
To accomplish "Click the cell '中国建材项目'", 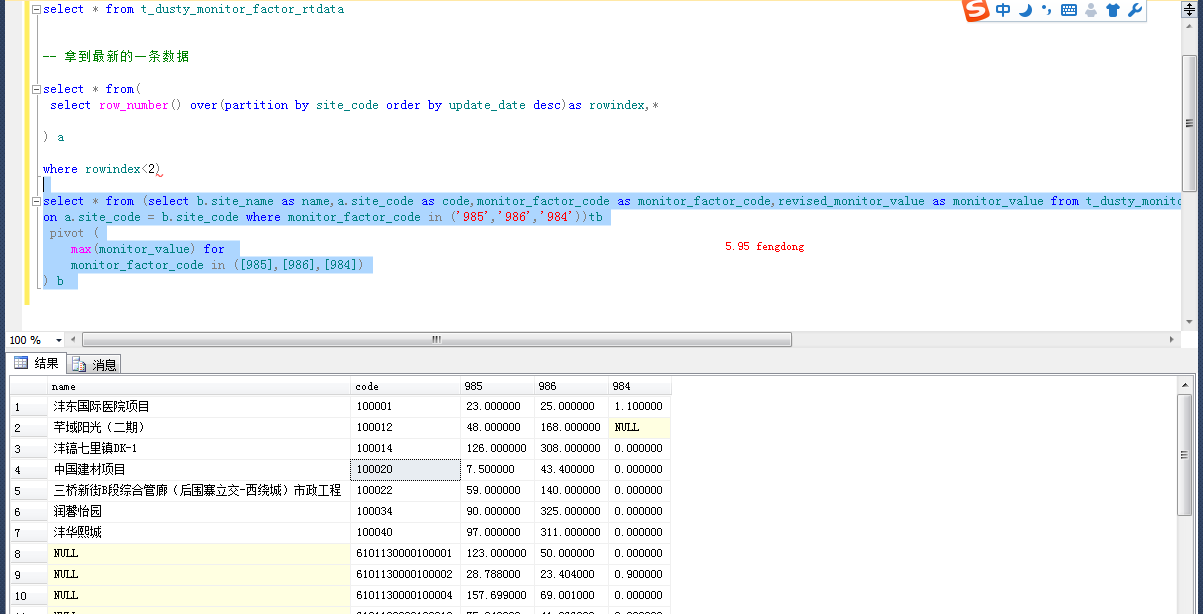I will click(200, 470).
